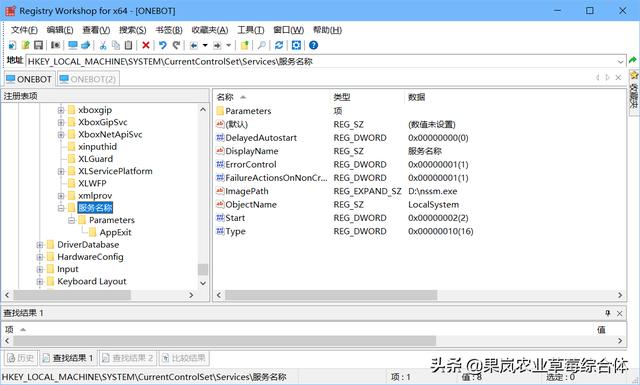Image resolution: width=640 pixels, height=385 pixels.
Task: Open the 搜索(S) menu
Action: point(133,30)
